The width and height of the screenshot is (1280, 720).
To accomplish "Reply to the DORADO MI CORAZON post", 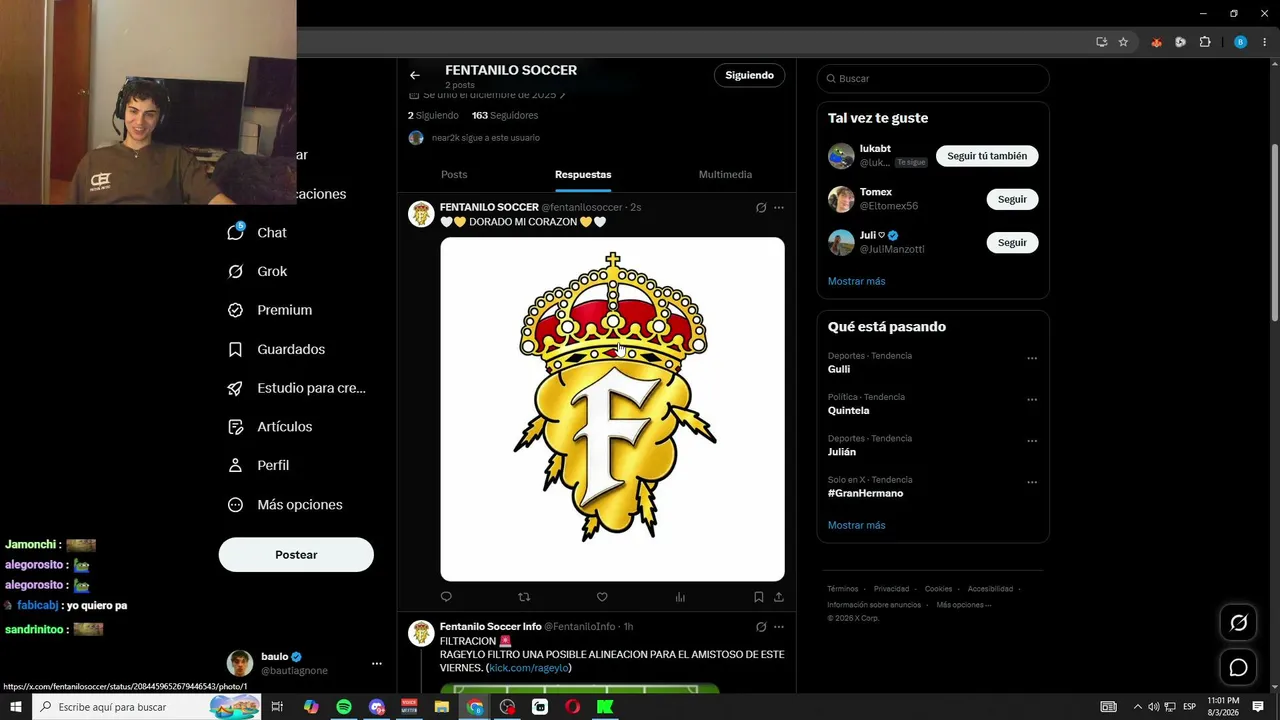I will click(x=446, y=597).
